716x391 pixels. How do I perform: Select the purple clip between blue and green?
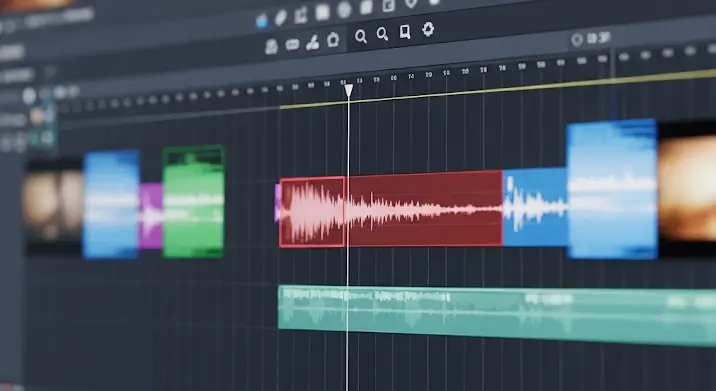click(151, 216)
